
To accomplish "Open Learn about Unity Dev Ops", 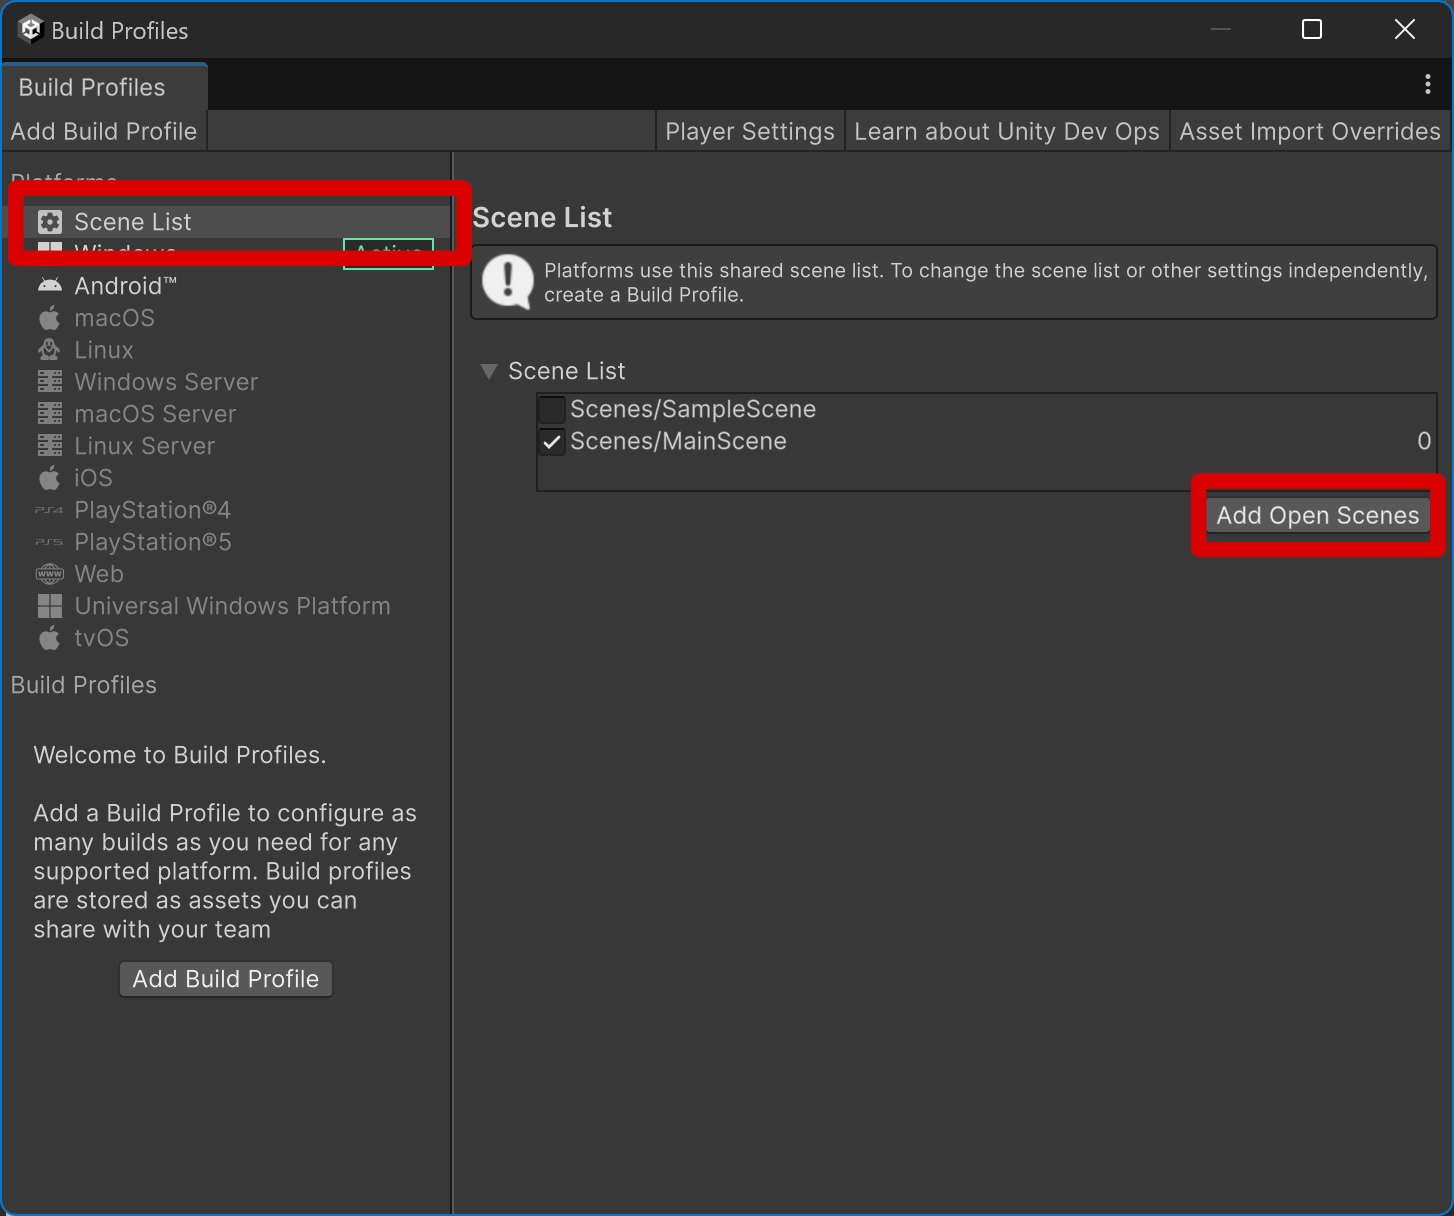I will click(x=1007, y=131).
